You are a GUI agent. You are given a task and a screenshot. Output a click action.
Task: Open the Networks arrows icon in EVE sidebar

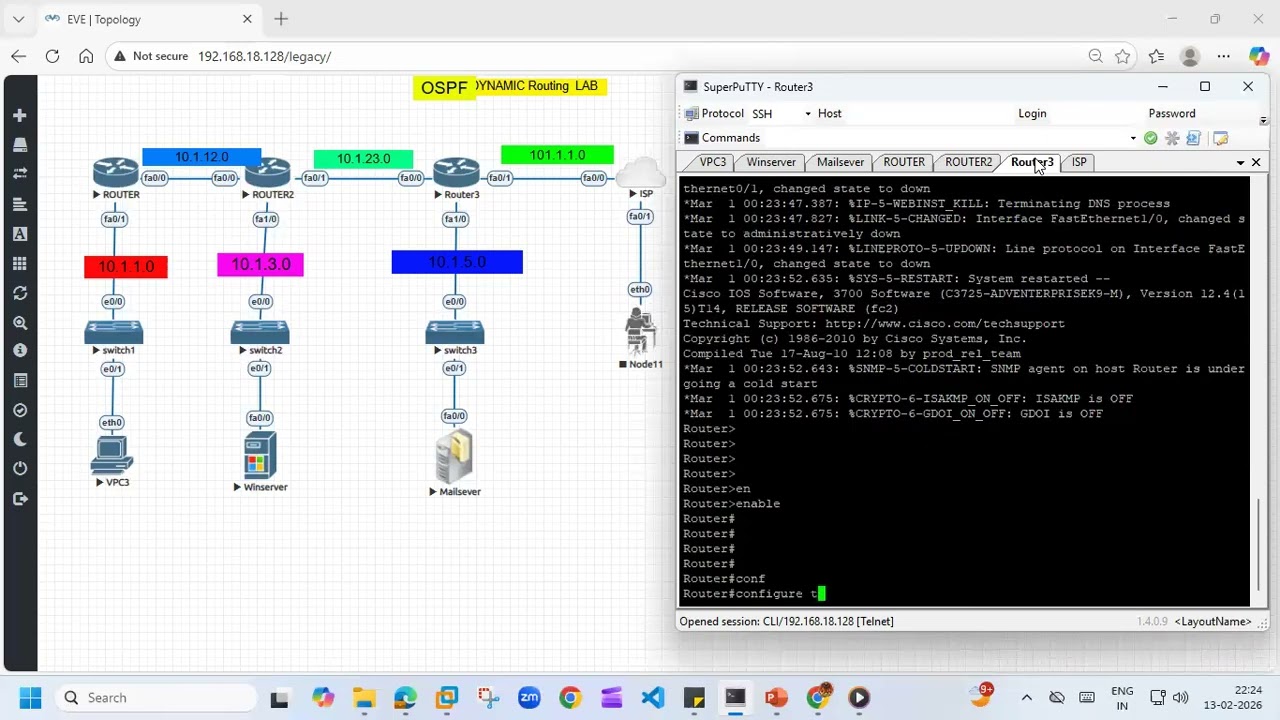19,174
